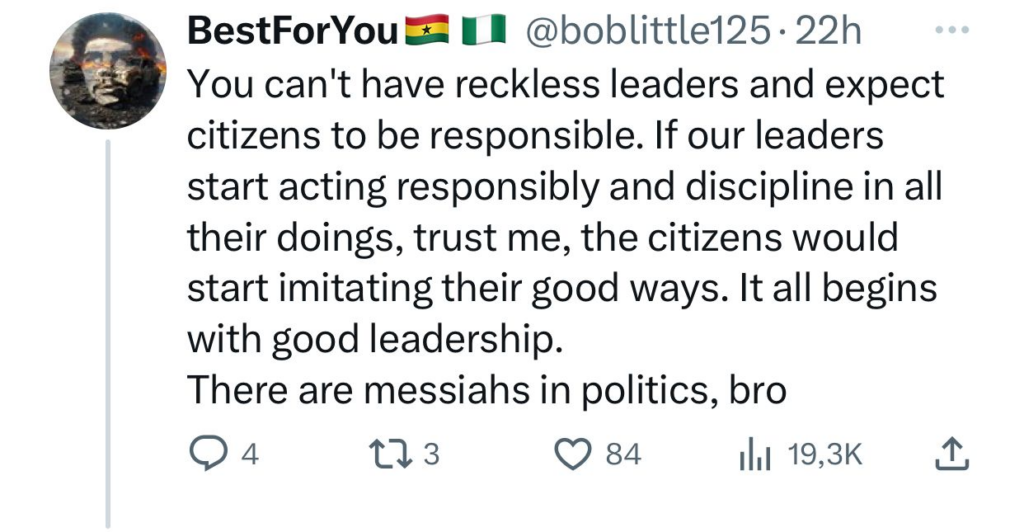The height and width of the screenshot is (532, 1024).
Task: Click the Ghana flag emoji
Action: (x=426, y=34)
